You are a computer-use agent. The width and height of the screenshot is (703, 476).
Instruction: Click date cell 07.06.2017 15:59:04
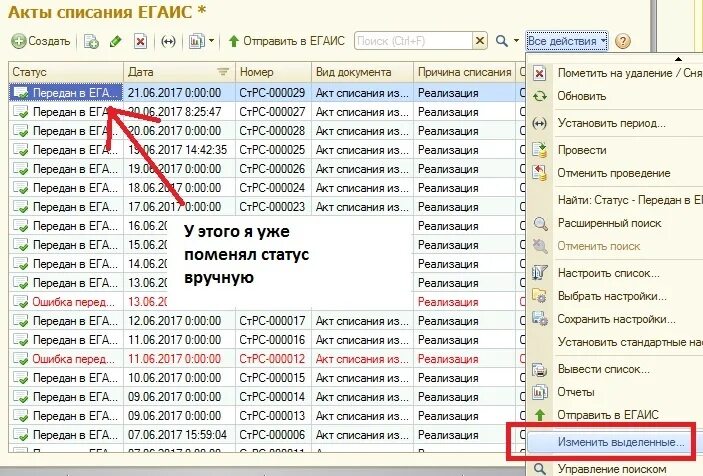[178, 435]
